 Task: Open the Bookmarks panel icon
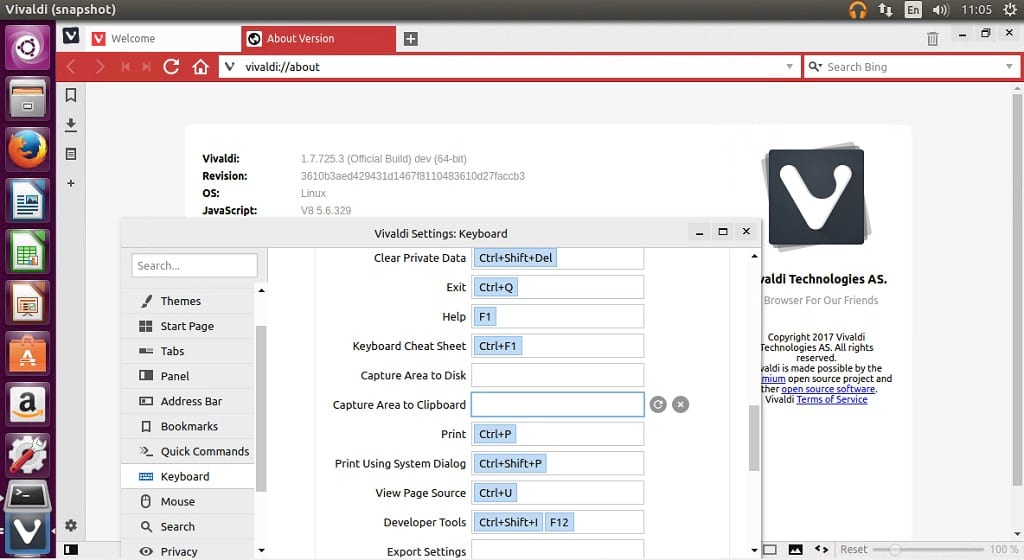pyautogui.click(x=71, y=96)
